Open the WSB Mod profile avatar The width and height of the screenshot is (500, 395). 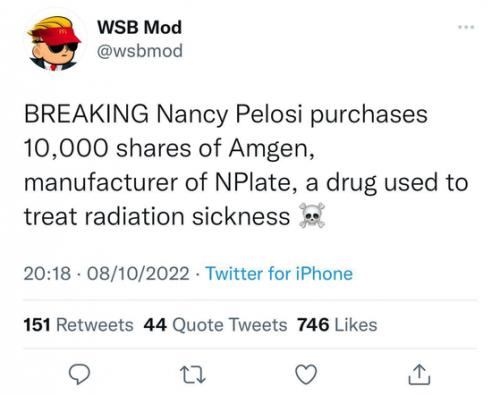click(54, 43)
